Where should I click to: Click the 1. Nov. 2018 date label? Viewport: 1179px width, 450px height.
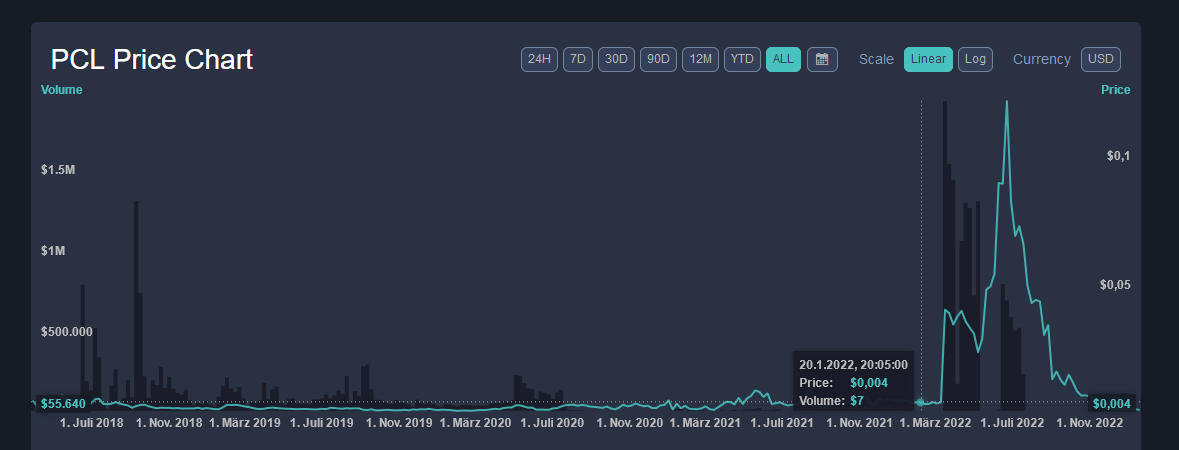point(169,423)
